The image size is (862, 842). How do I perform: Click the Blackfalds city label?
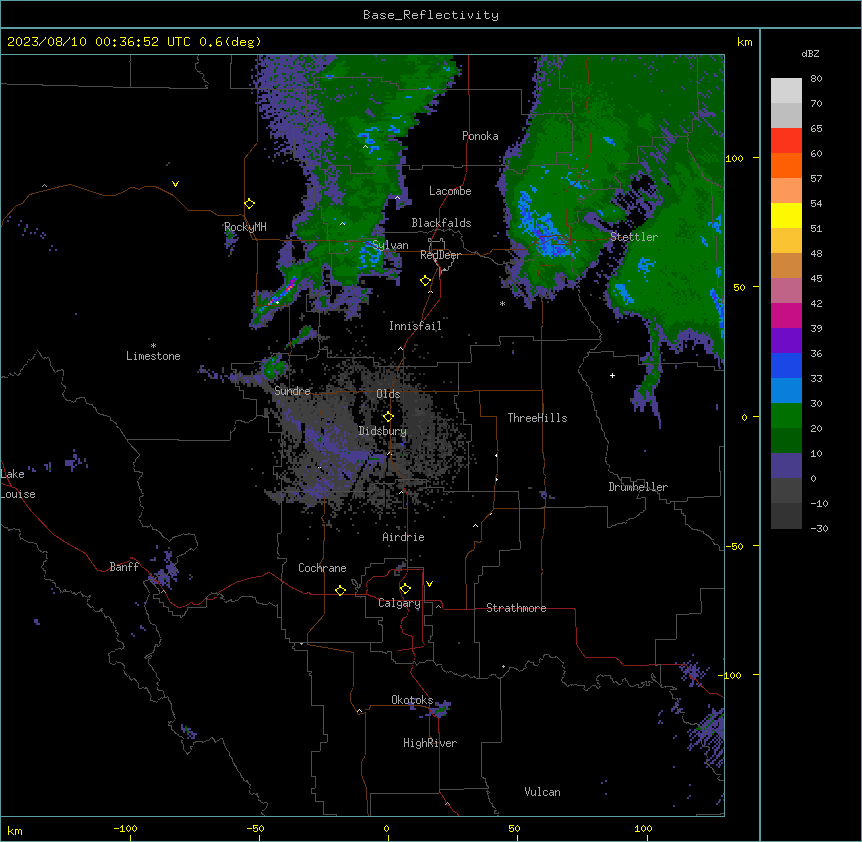(441, 223)
